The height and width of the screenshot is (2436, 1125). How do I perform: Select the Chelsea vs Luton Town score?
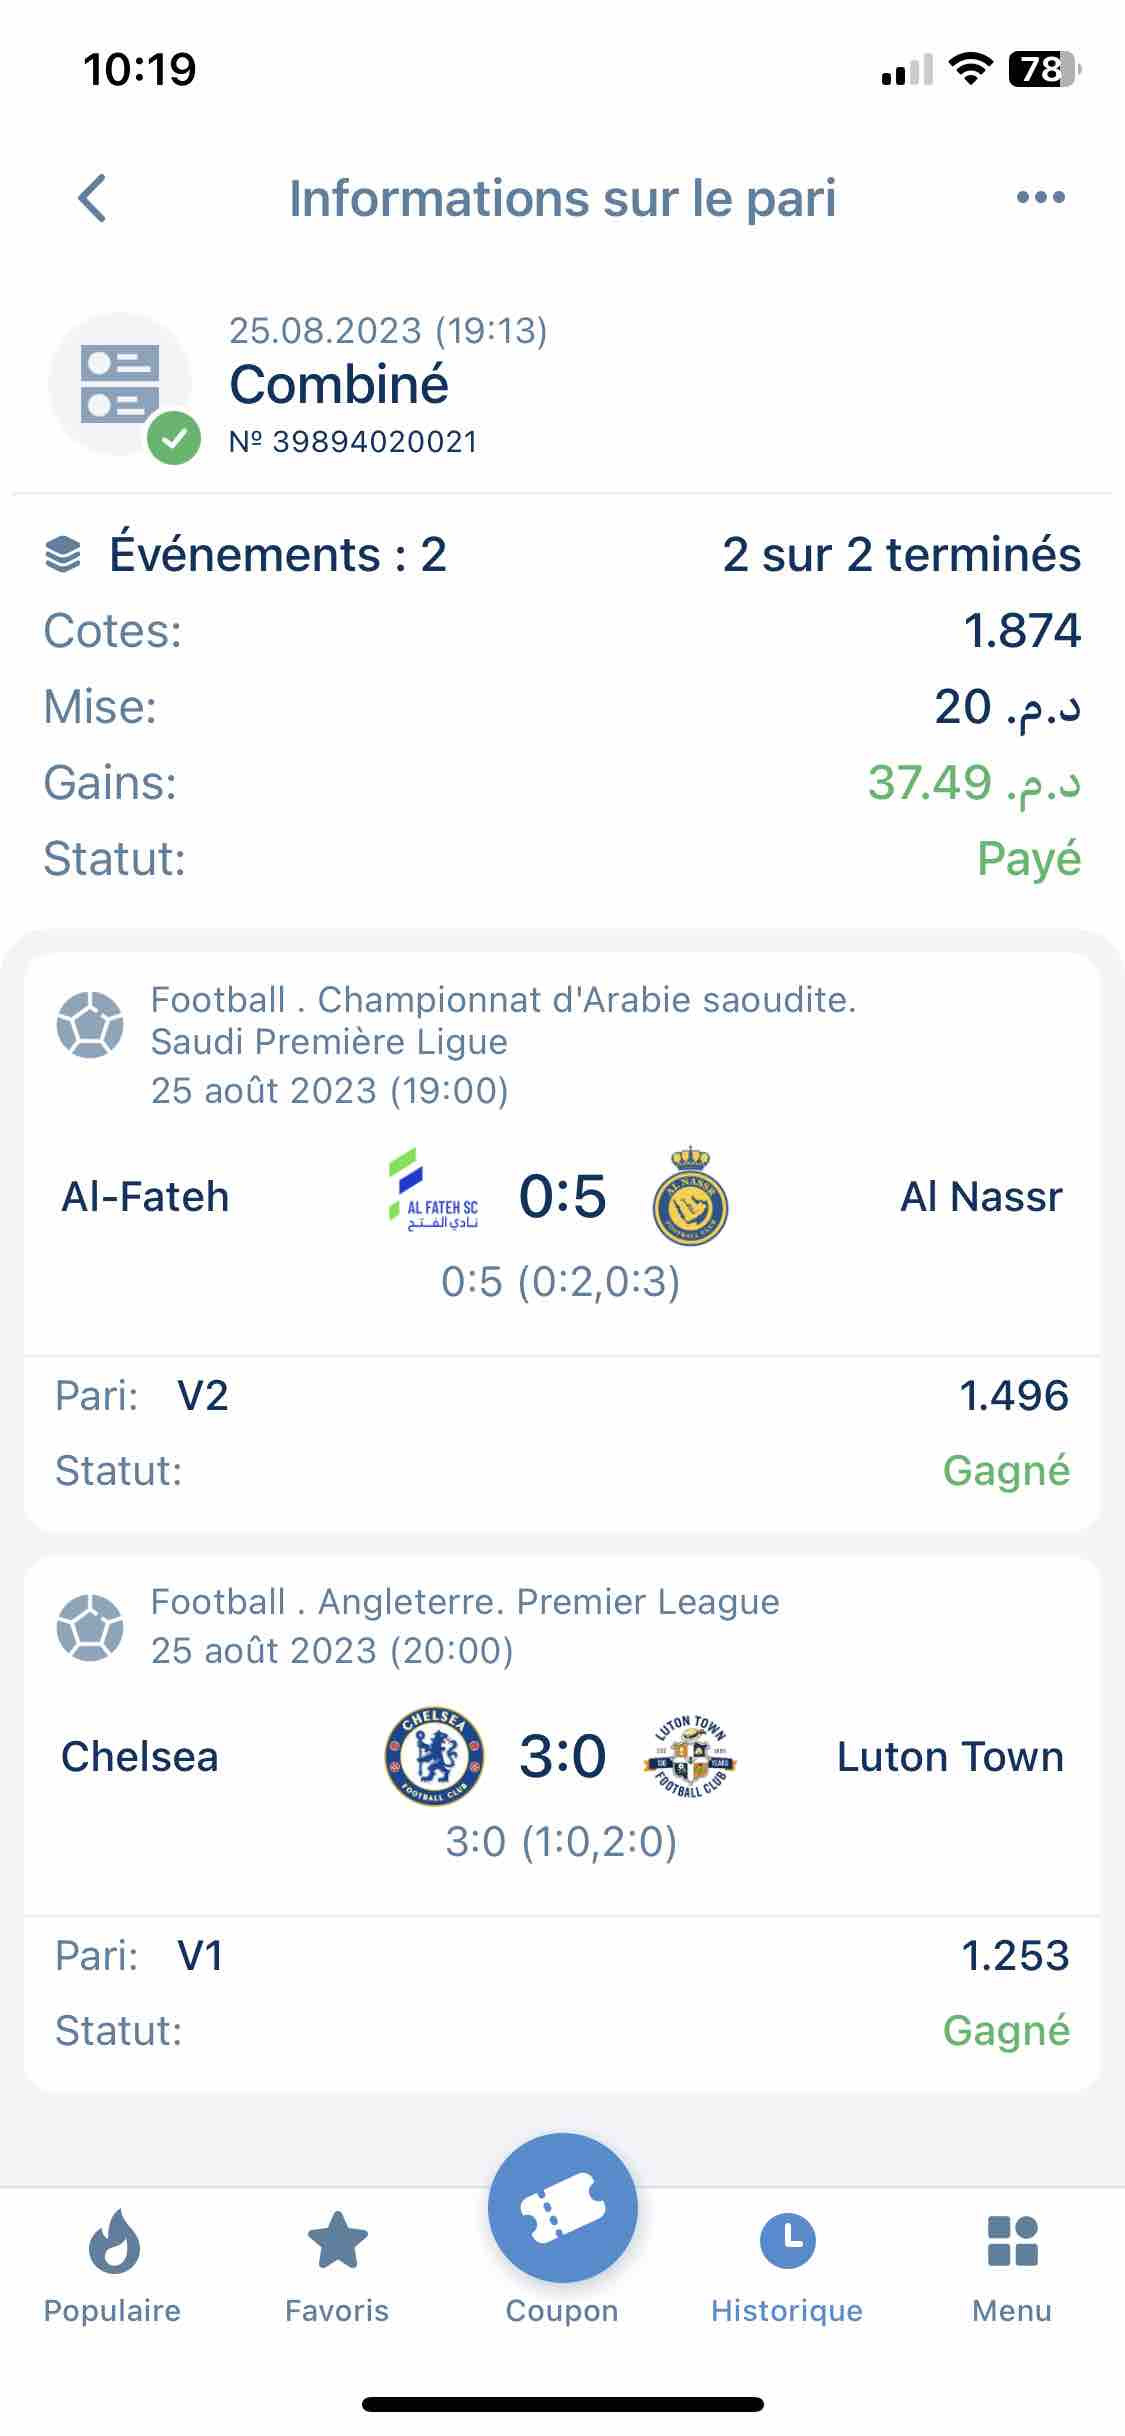pyautogui.click(x=562, y=1756)
